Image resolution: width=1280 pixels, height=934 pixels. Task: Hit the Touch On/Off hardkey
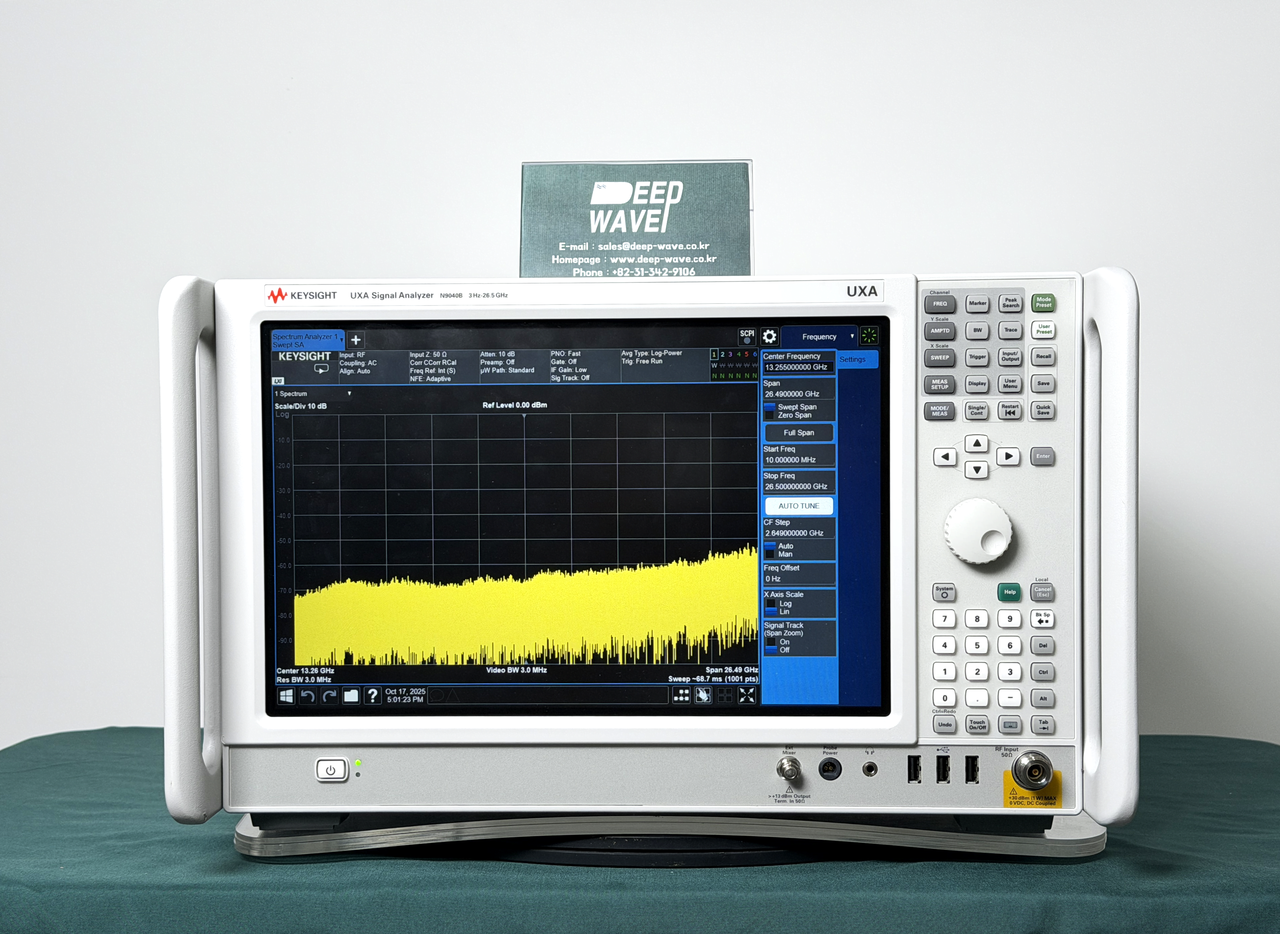(977, 724)
